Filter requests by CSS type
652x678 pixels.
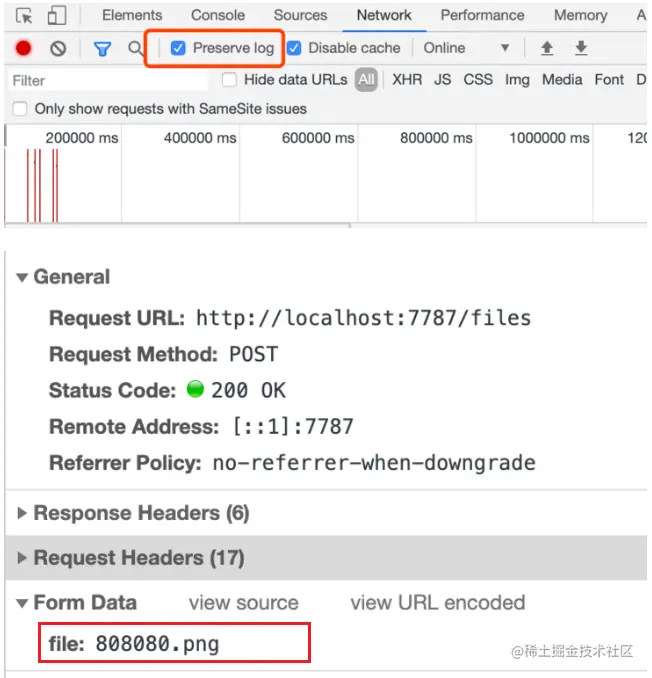click(478, 80)
